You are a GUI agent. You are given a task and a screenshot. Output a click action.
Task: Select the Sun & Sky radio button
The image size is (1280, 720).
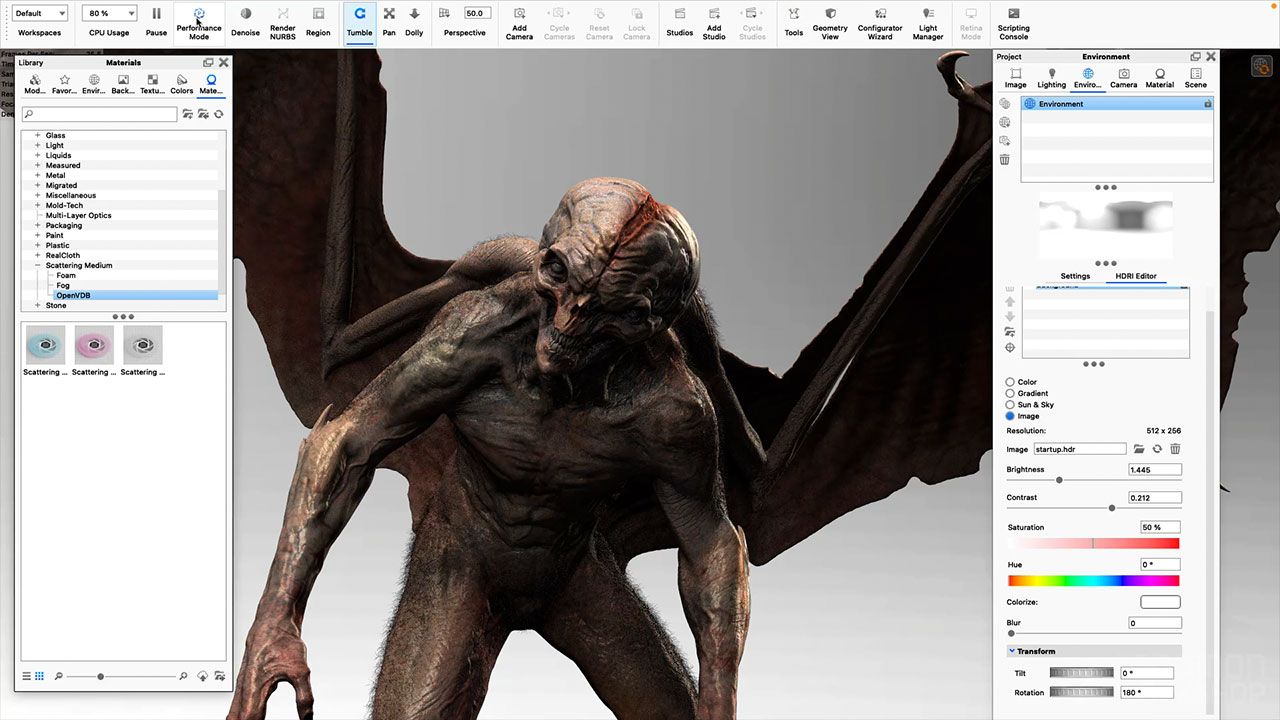[x=1010, y=405]
